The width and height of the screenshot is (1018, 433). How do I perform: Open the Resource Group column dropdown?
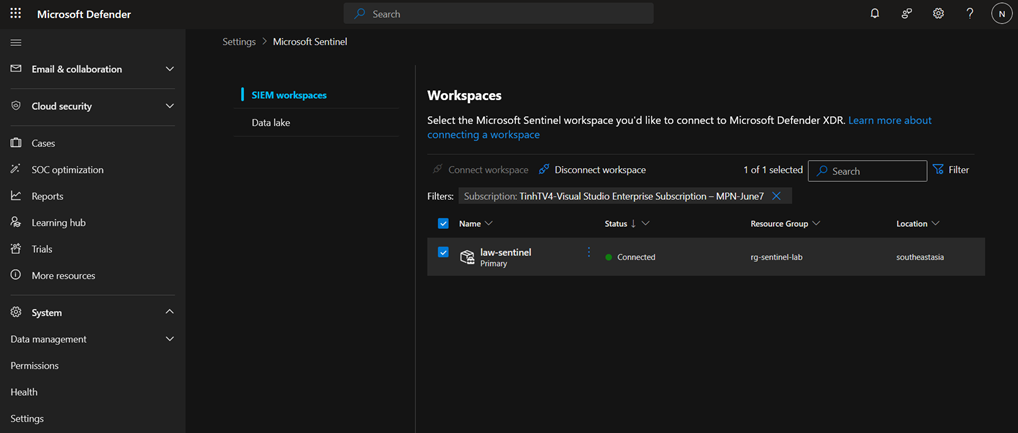click(x=816, y=223)
